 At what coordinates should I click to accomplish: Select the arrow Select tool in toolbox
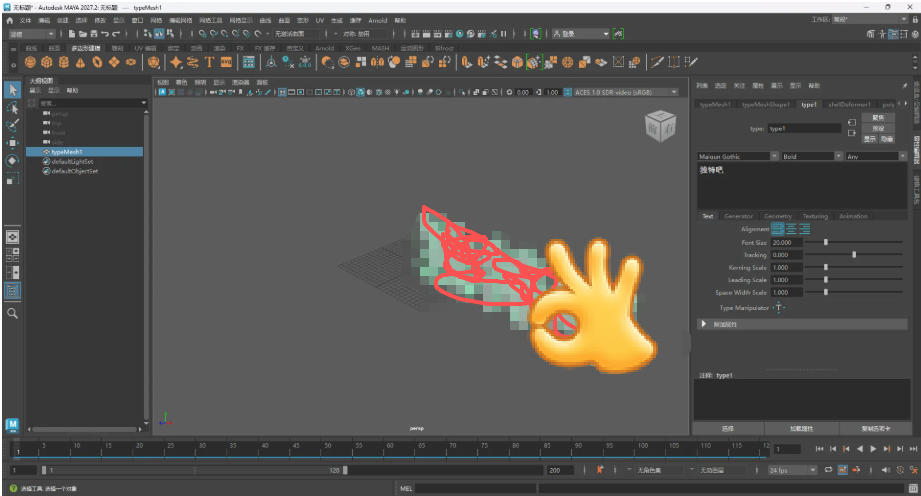click(x=12, y=90)
